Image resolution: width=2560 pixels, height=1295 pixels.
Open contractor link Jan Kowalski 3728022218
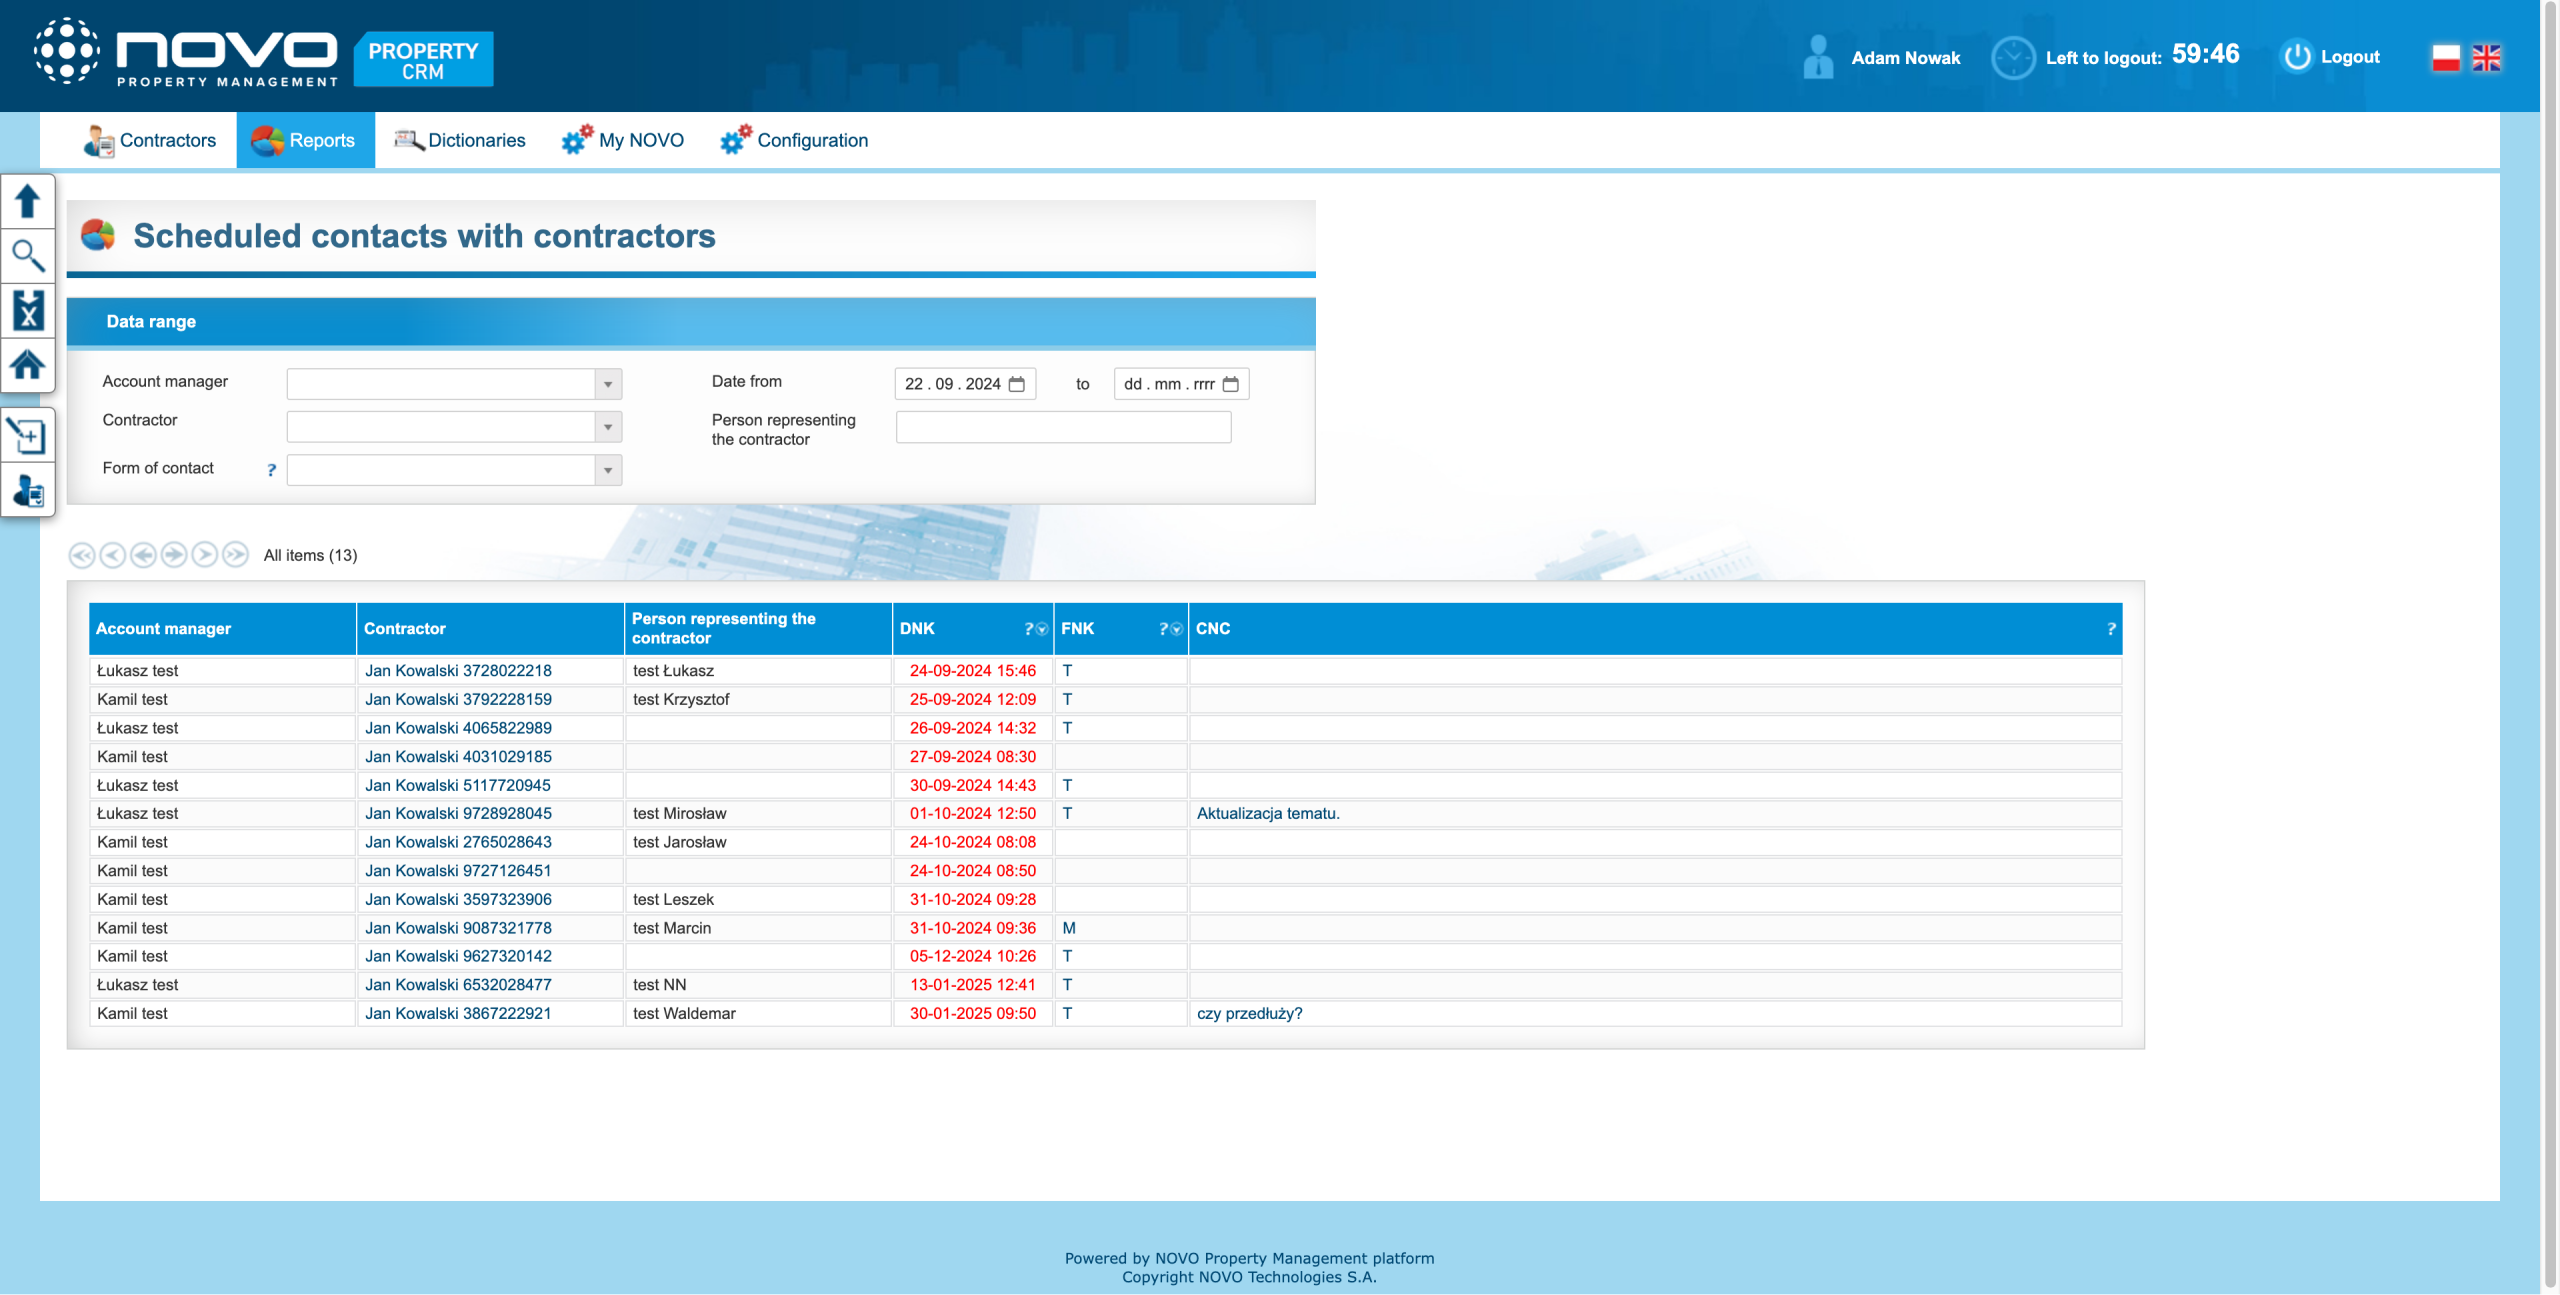pos(458,670)
